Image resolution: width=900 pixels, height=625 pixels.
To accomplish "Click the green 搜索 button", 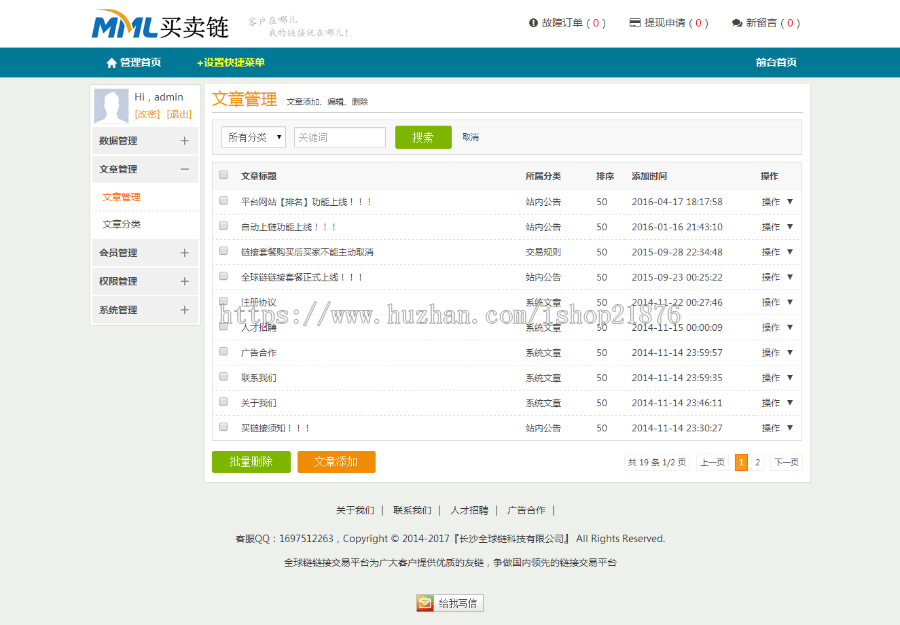I will pyautogui.click(x=426, y=136).
